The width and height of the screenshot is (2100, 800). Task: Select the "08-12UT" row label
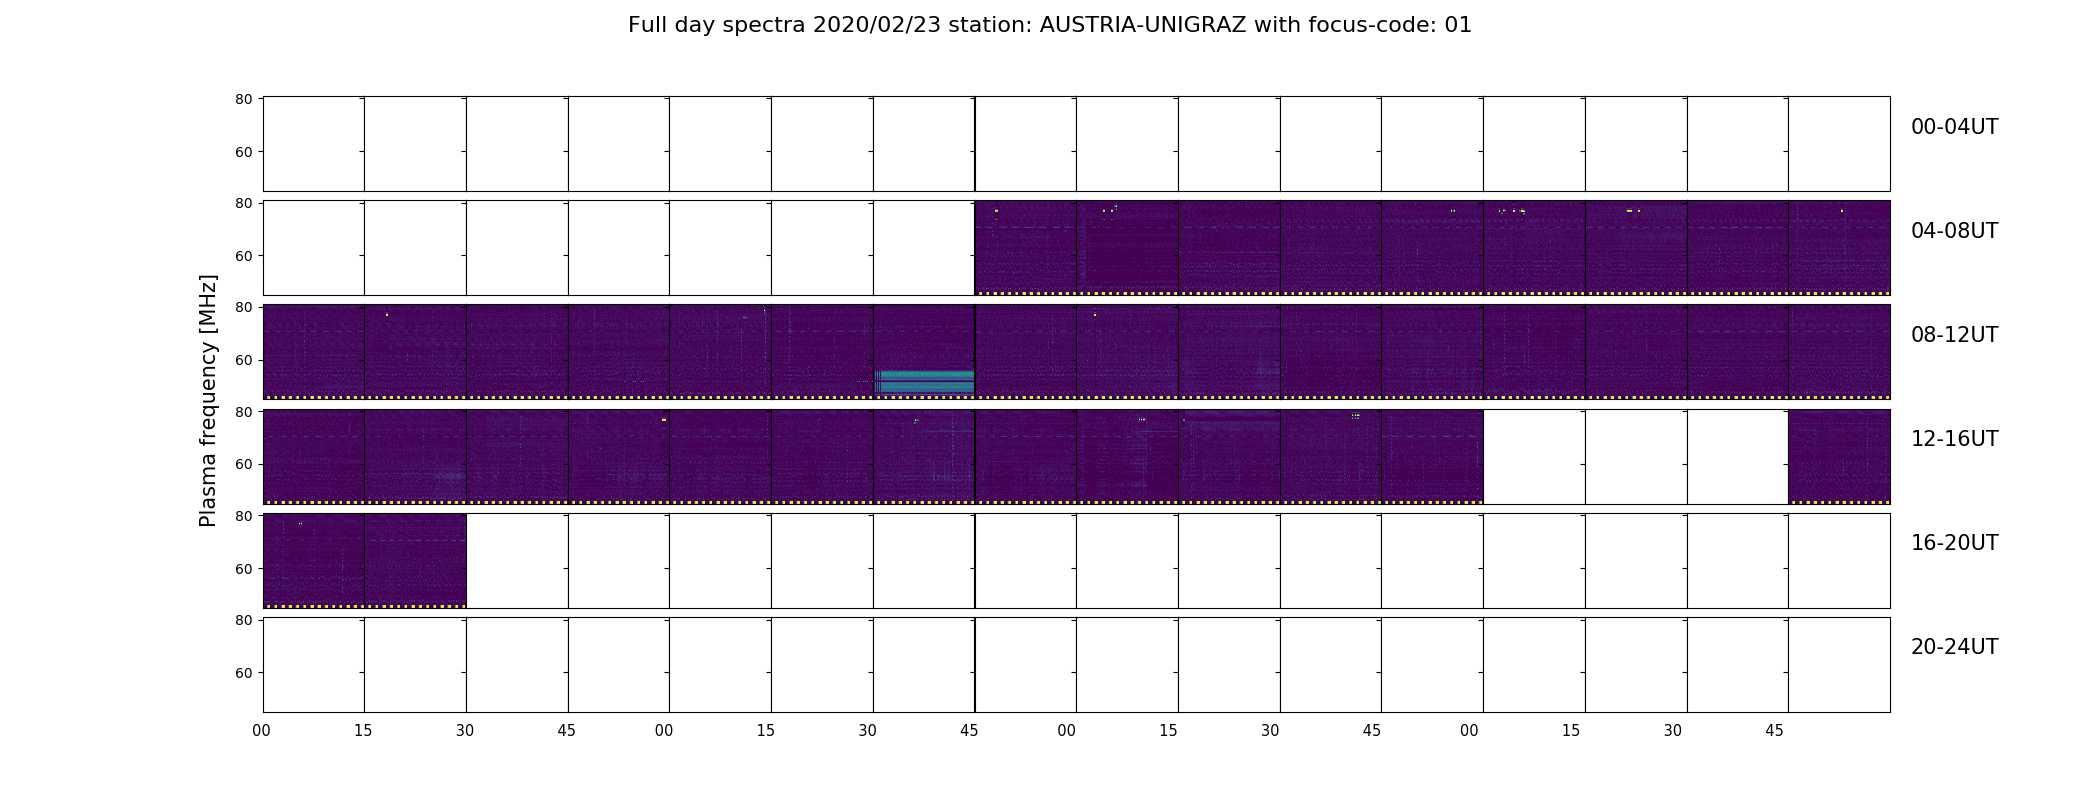(x=1954, y=335)
